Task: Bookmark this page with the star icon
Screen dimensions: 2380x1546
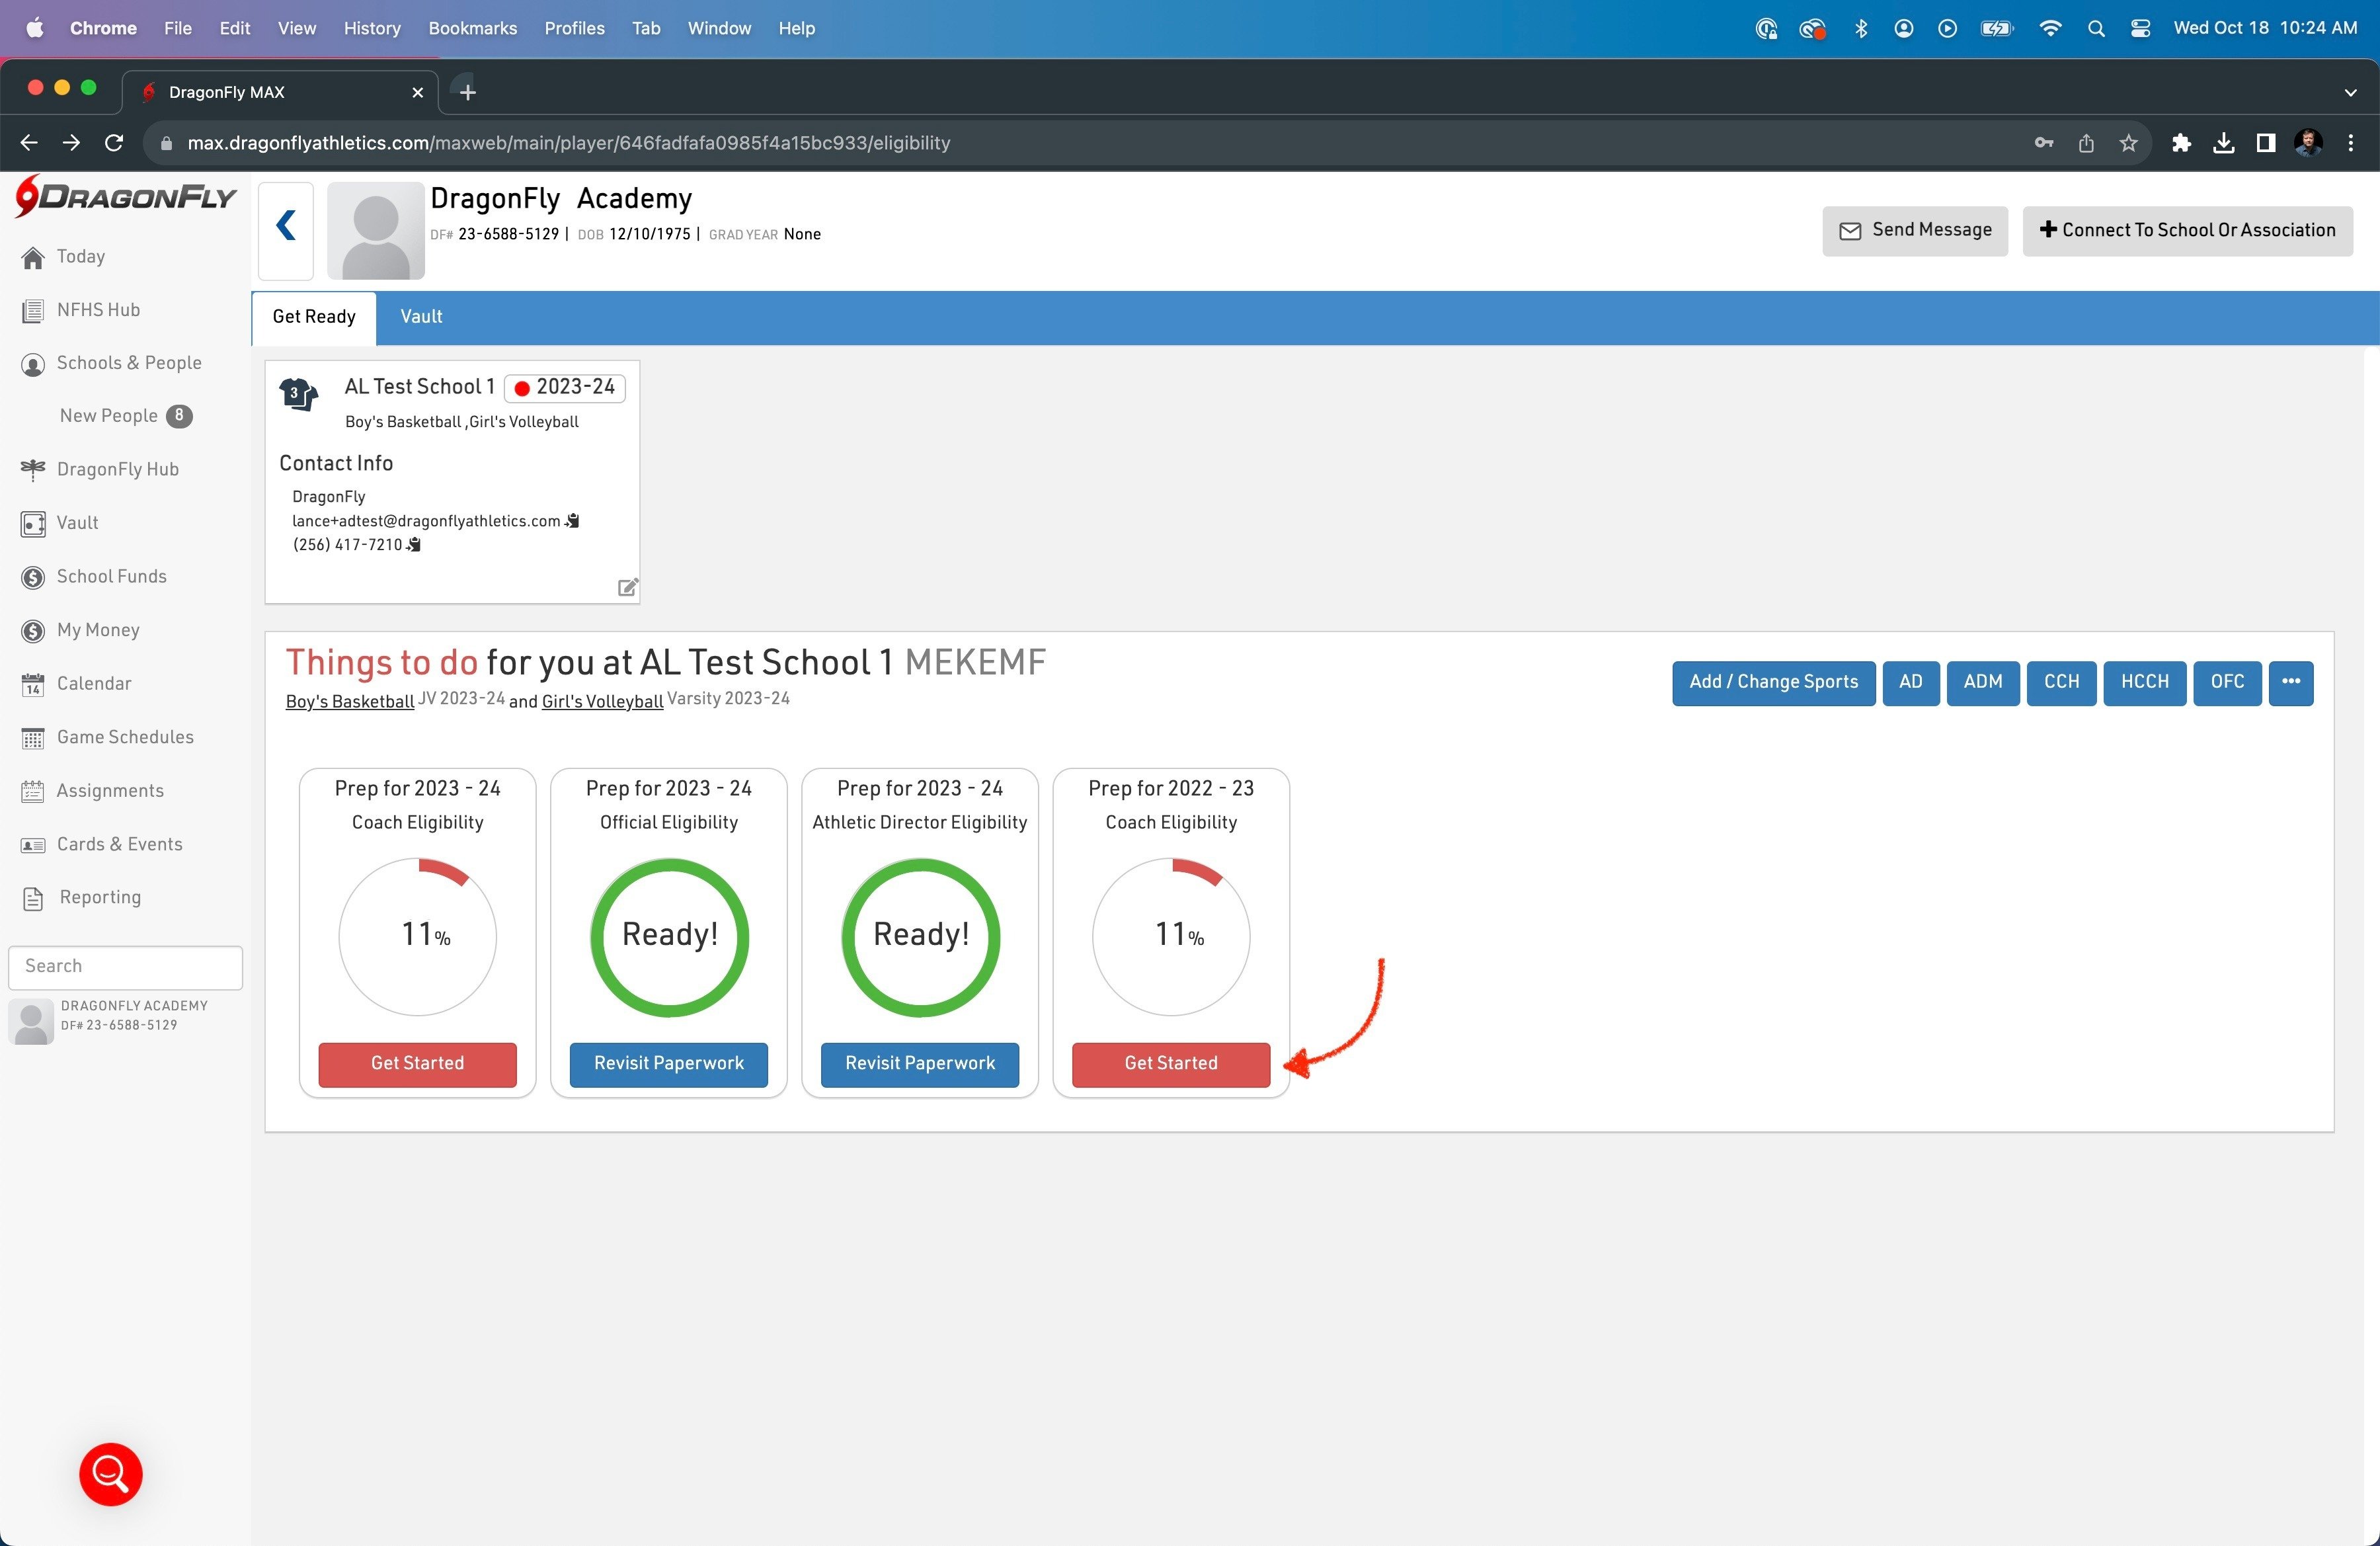Action: tap(2128, 143)
